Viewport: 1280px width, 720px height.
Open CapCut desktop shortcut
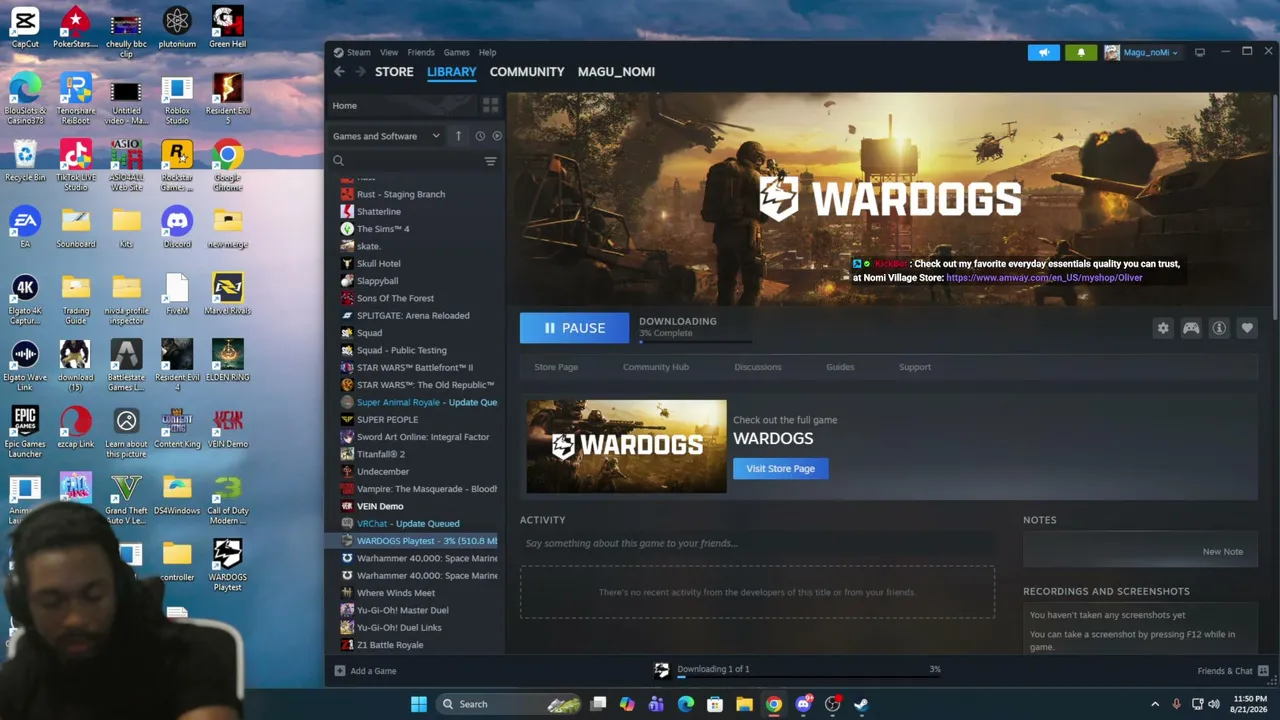click(x=25, y=28)
